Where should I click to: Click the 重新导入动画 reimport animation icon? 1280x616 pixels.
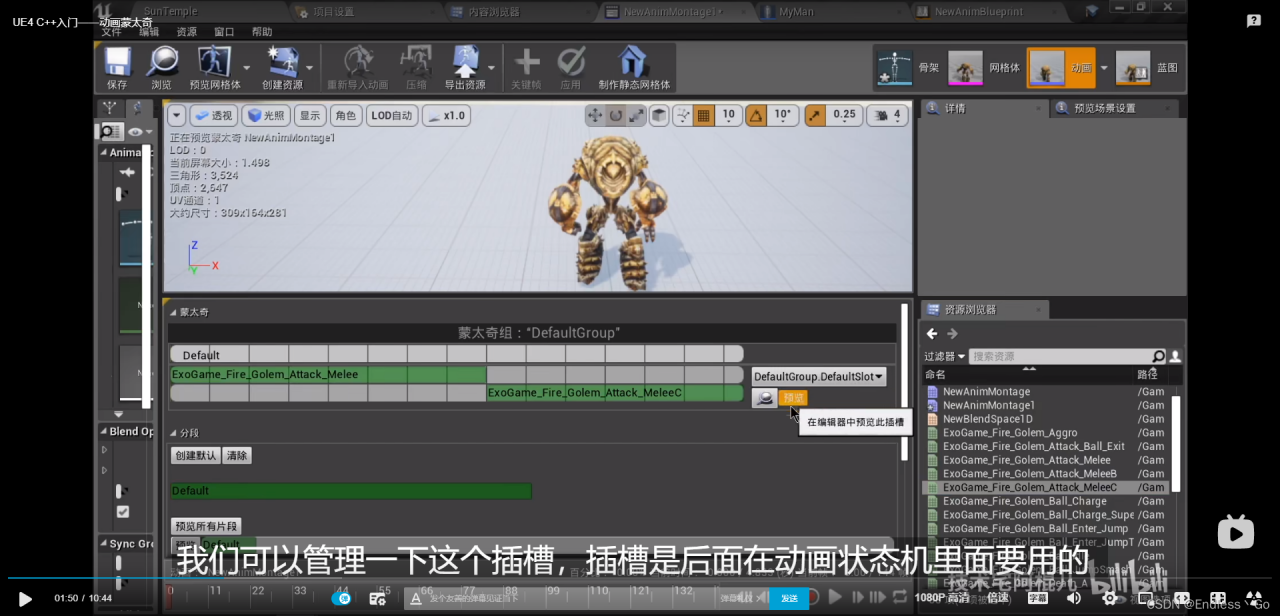[x=357, y=61]
